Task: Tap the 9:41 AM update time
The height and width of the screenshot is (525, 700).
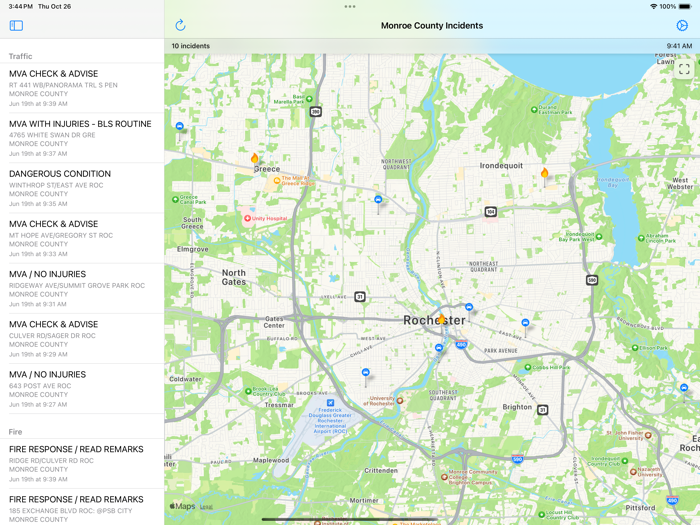Action: (x=679, y=46)
